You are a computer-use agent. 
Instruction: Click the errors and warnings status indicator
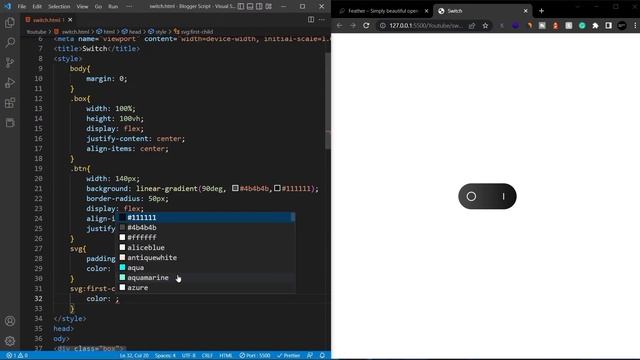click(x=17, y=356)
